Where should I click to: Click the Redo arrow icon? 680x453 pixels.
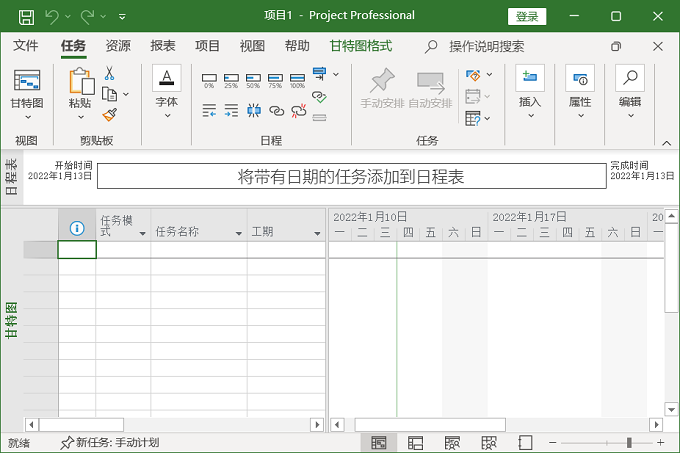[x=88, y=17]
